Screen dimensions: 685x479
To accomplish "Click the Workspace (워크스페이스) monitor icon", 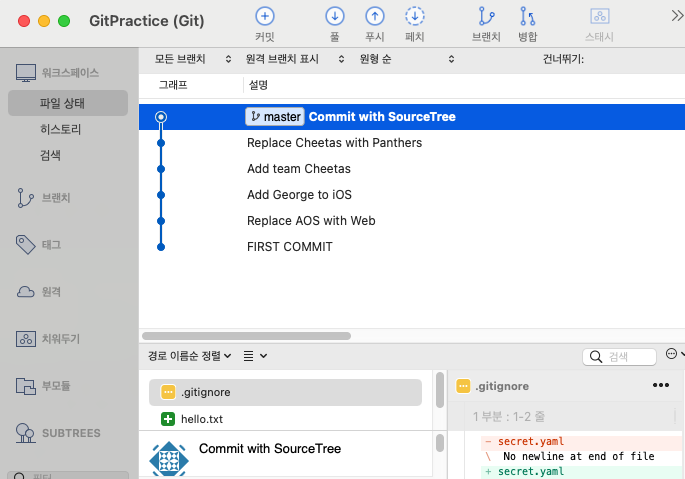I will (x=26, y=73).
